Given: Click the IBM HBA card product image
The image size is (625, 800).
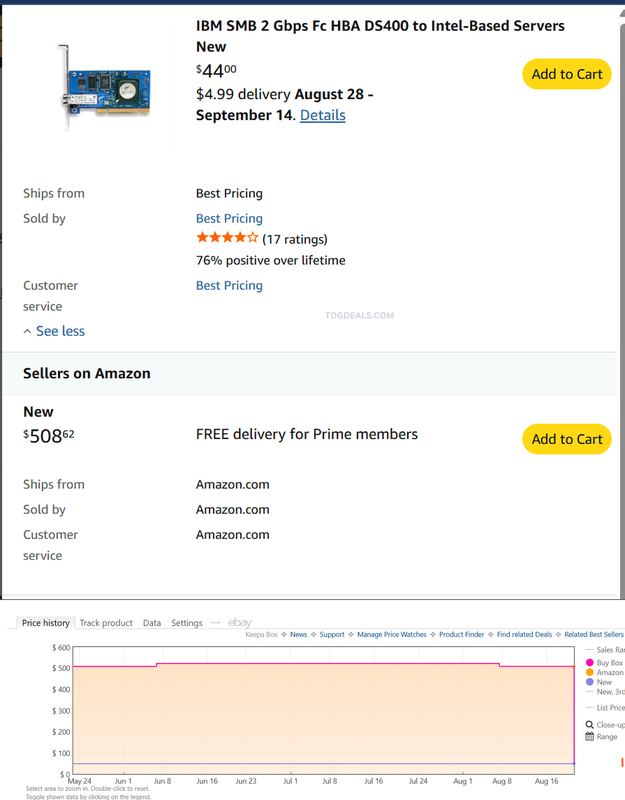Looking at the screenshot, I should tap(105, 87).
